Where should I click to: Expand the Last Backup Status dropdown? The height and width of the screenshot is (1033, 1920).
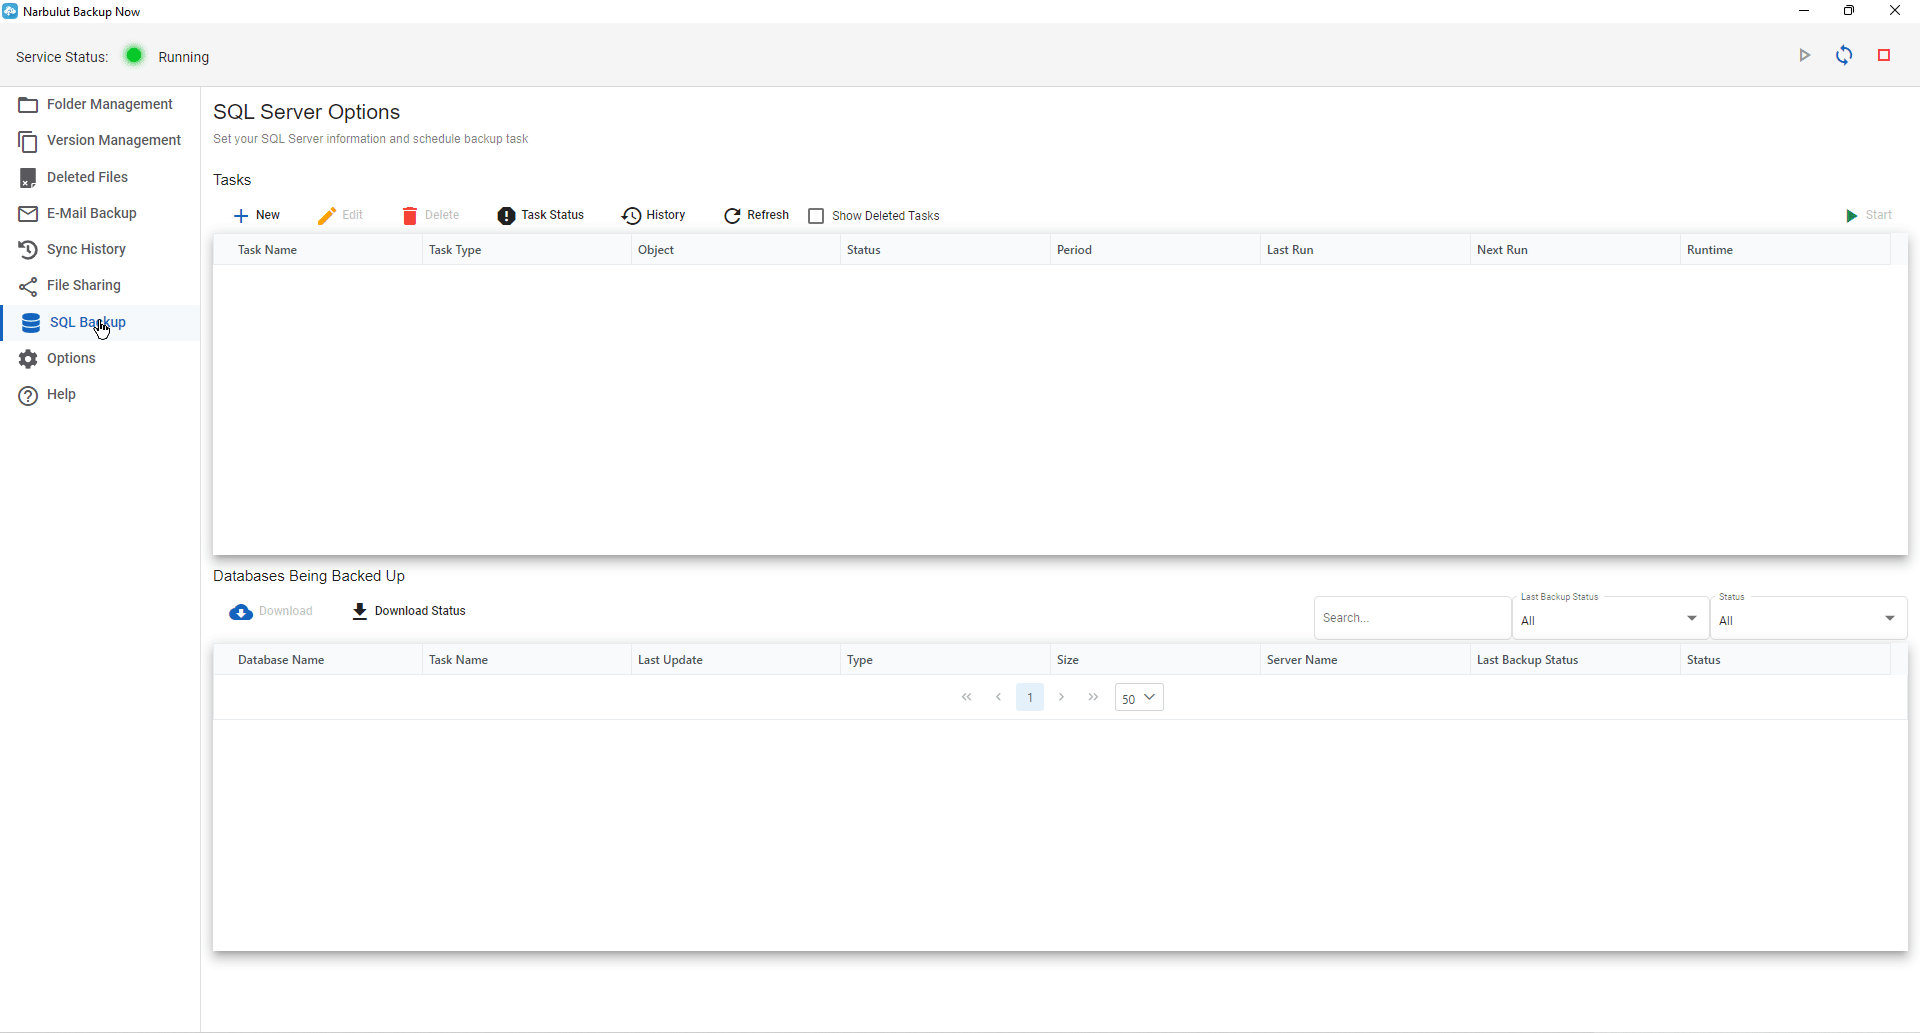point(1610,619)
